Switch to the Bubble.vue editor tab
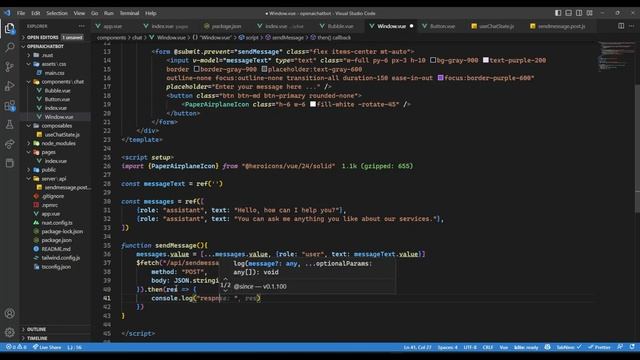Image resolution: width=640 pixels, height=360 pixels. [x=340, y=26]
